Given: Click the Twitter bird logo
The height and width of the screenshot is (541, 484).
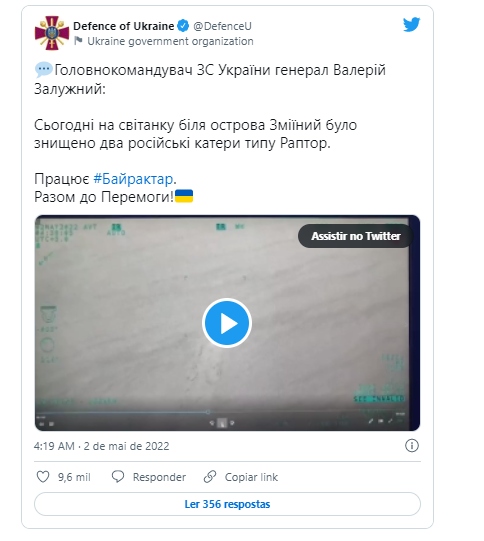Looking at the screenshot, I should (411, 24).
